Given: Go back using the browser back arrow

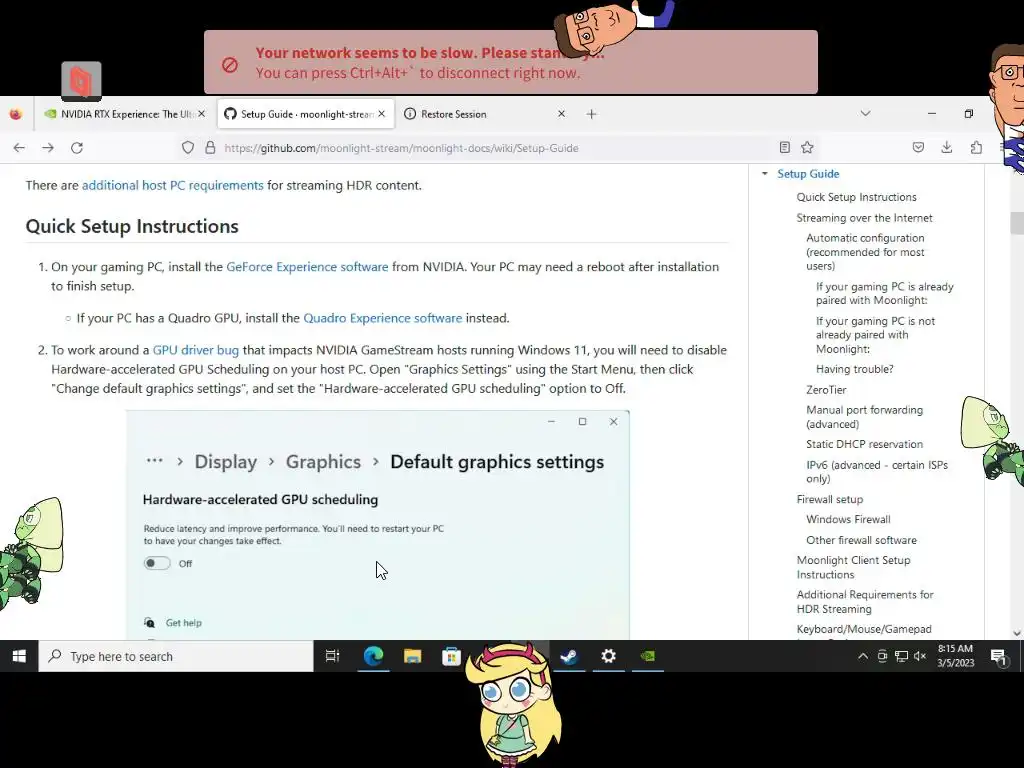Looking at the screenshot, I should pos(19,148).
